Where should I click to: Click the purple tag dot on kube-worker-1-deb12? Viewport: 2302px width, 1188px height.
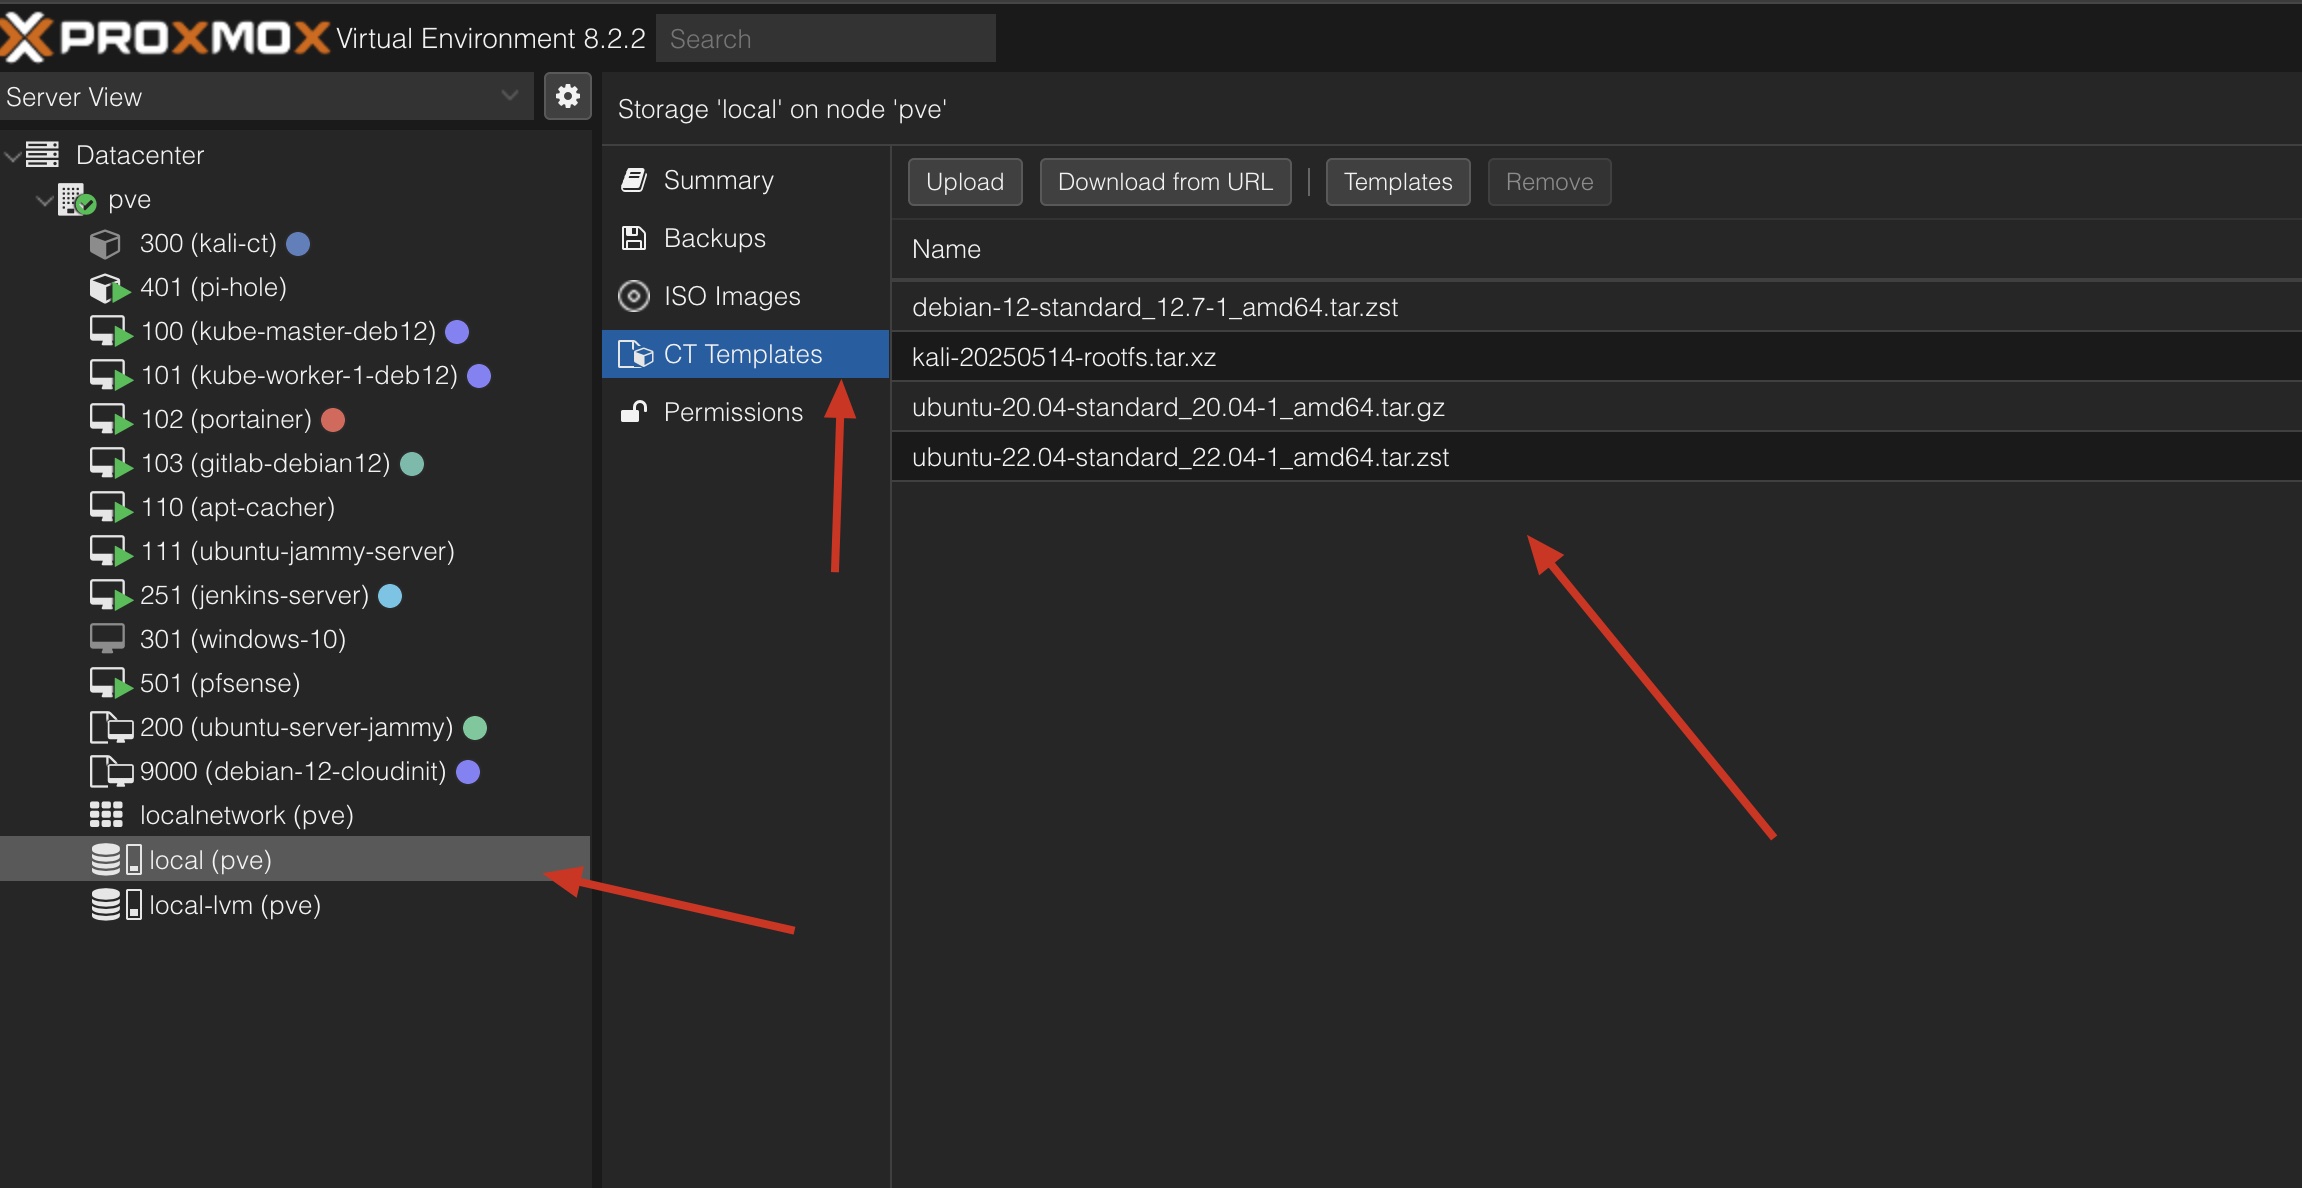pyautogui.click(x=479, y=376)
